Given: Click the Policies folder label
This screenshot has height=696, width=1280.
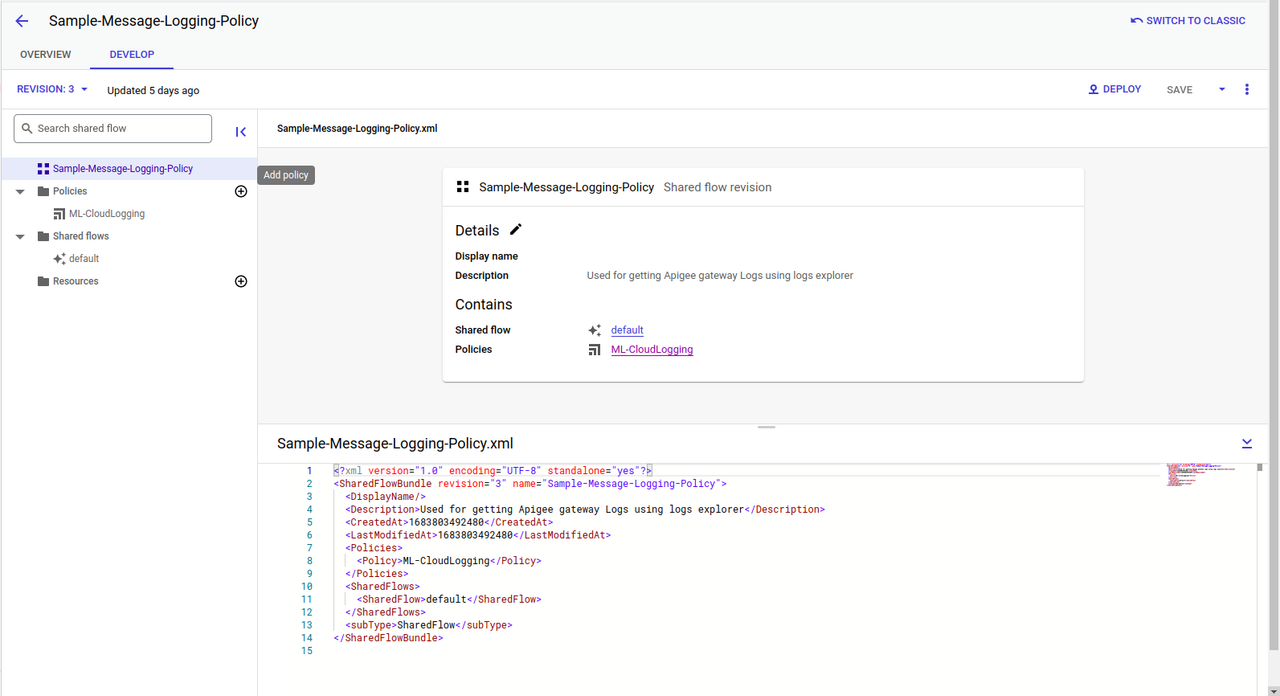Looking at the screenshot, I should [70, 191].
